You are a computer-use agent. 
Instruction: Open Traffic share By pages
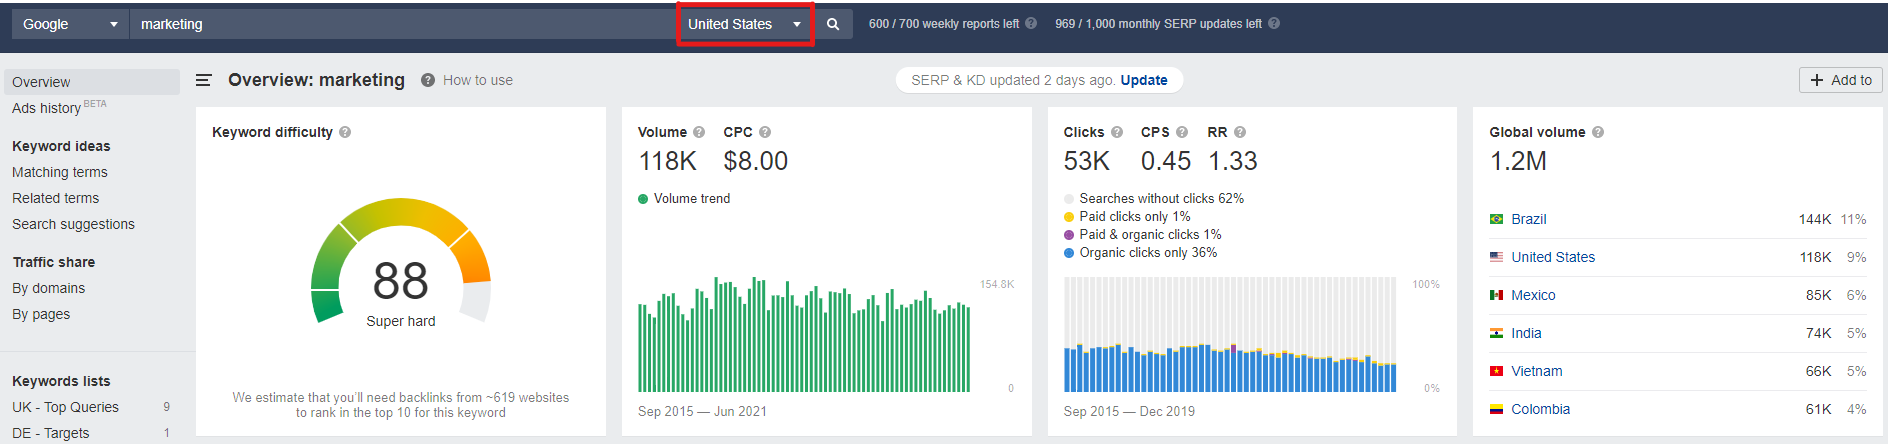(41, 314)
